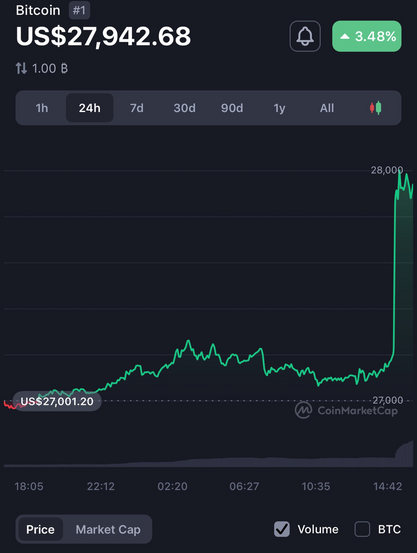Select the All time range

(x=327, y=108)
